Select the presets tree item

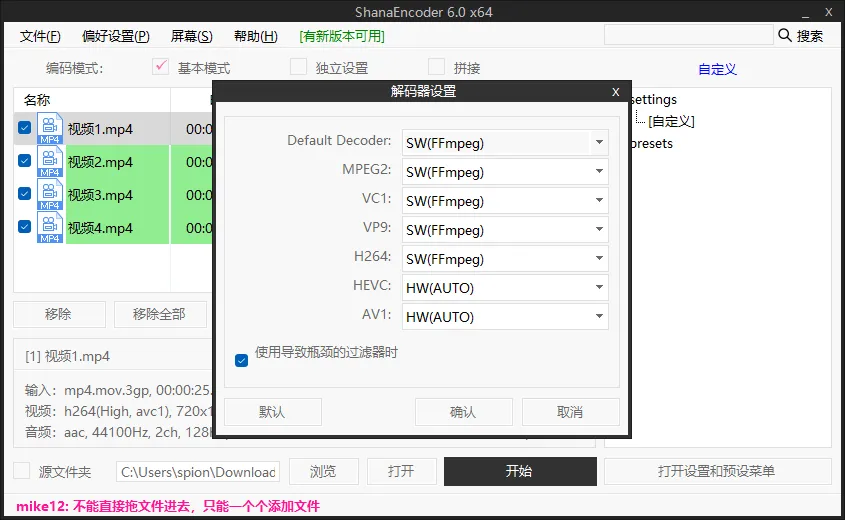pos(652,143)
